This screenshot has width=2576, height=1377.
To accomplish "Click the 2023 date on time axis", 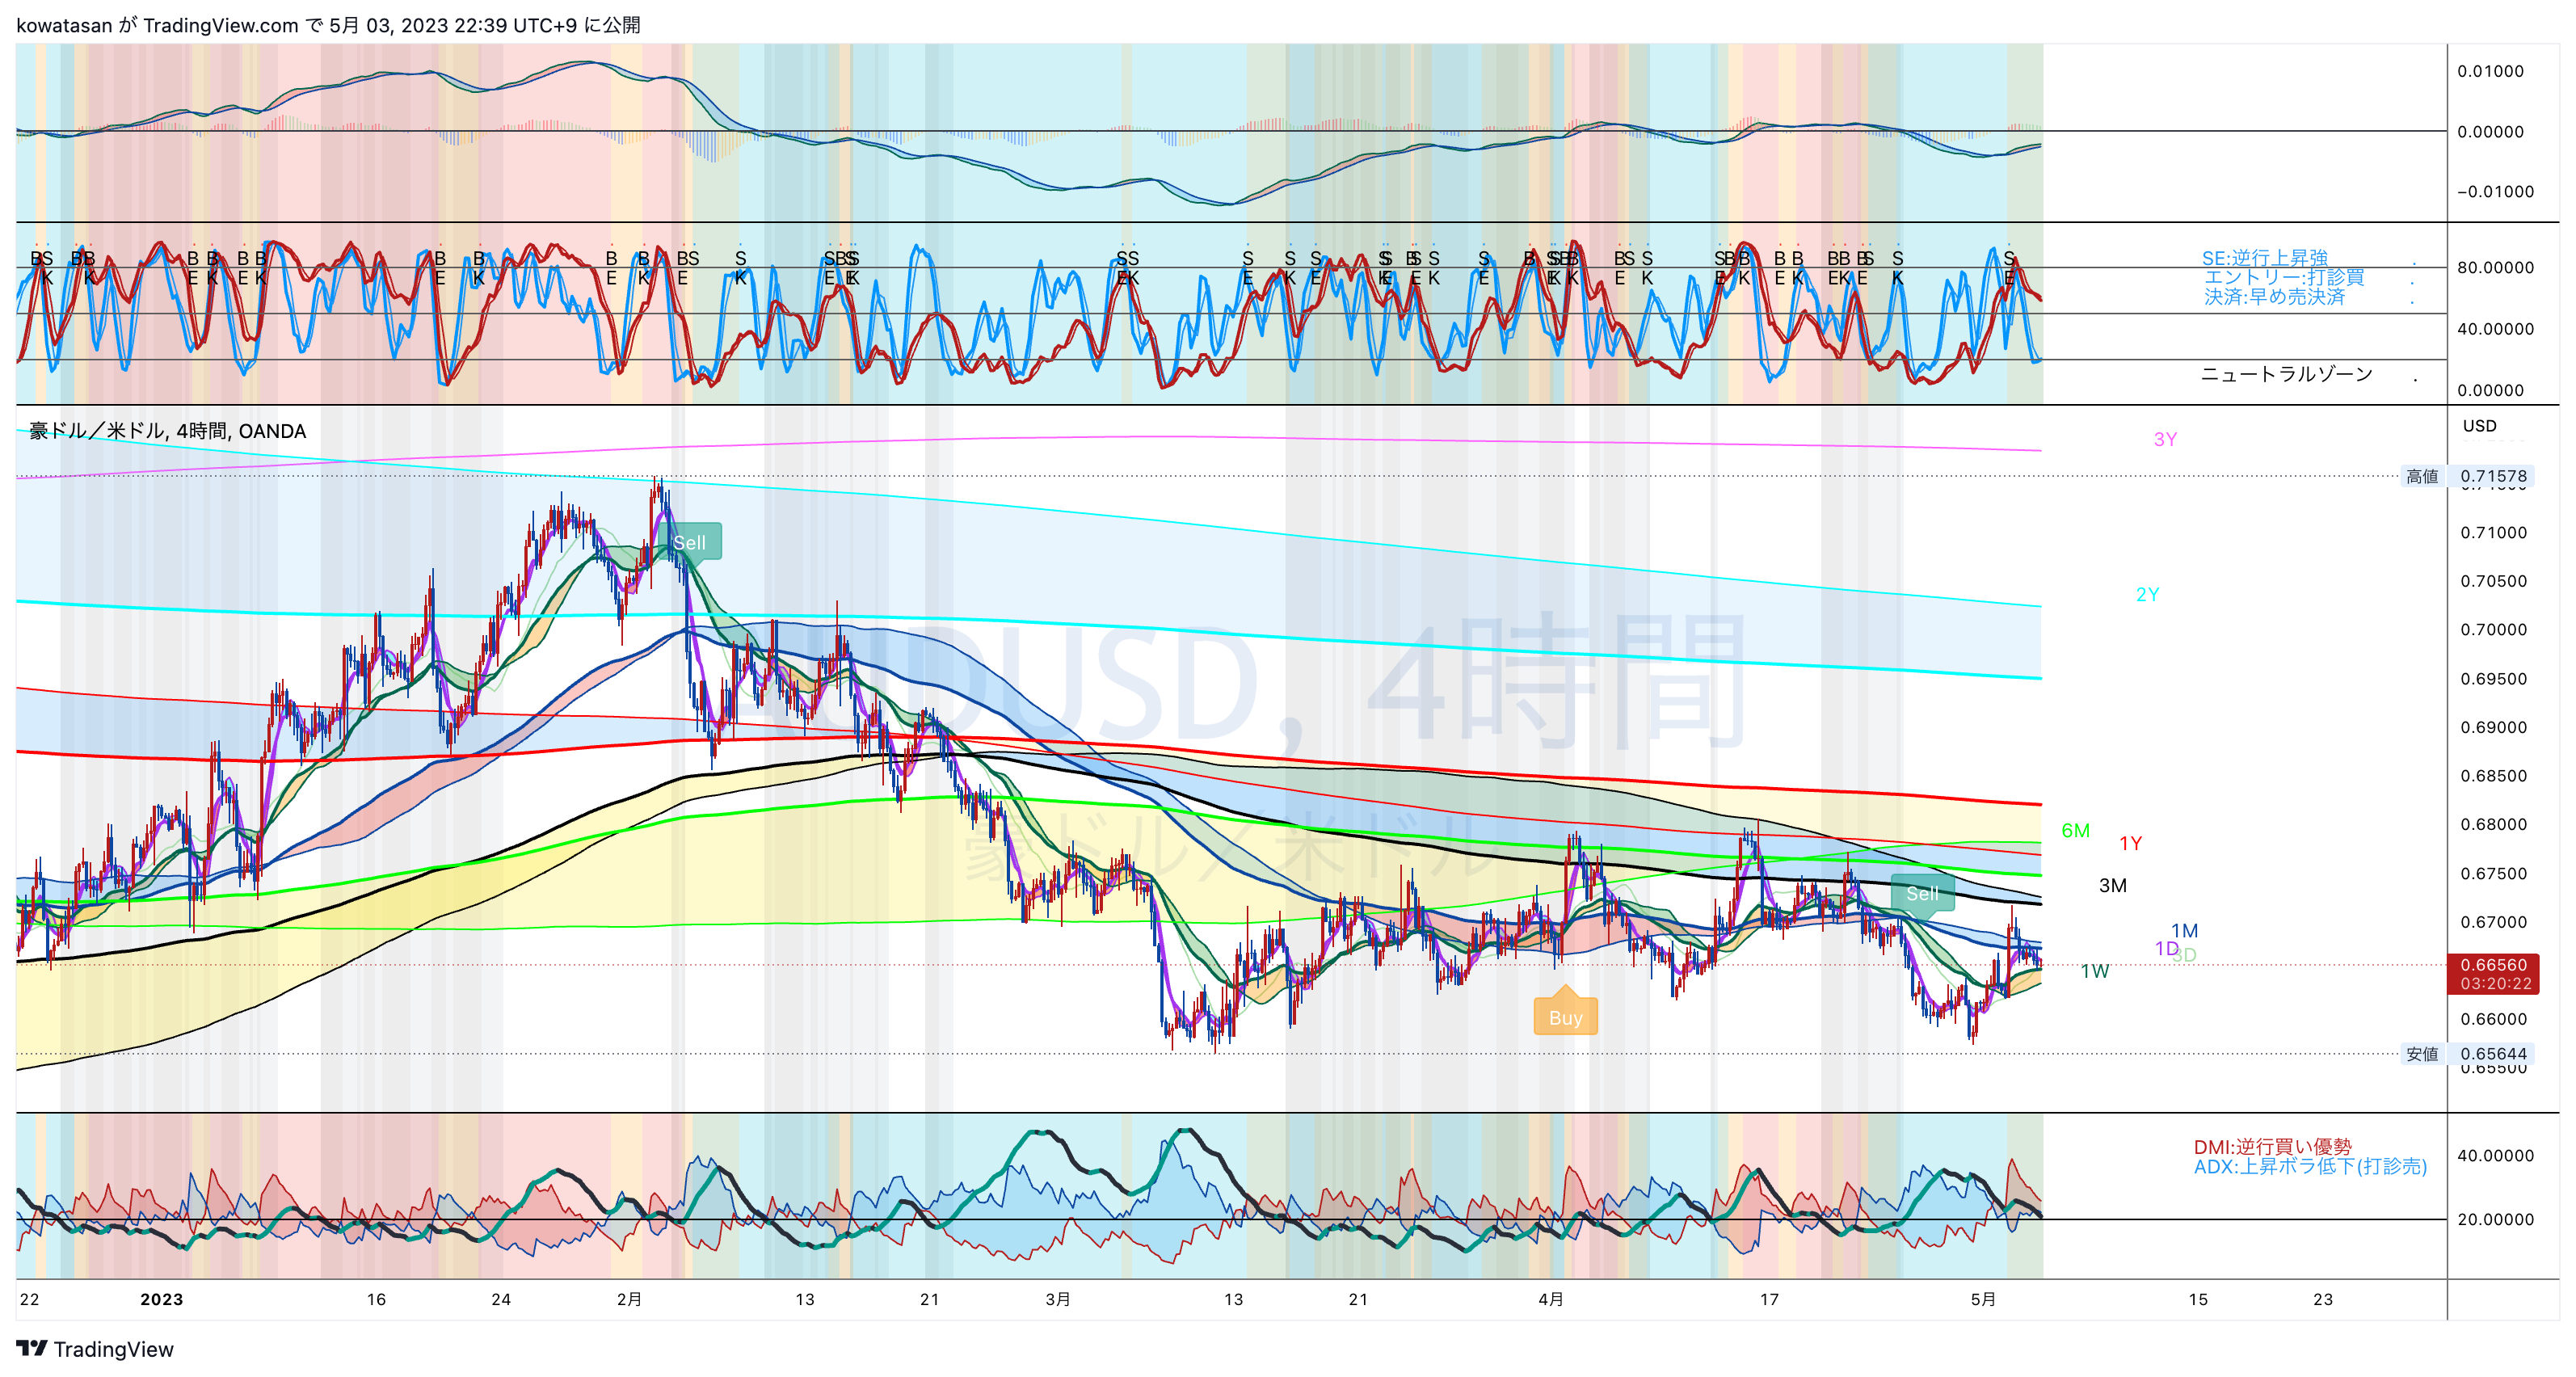I will 161,1299.
